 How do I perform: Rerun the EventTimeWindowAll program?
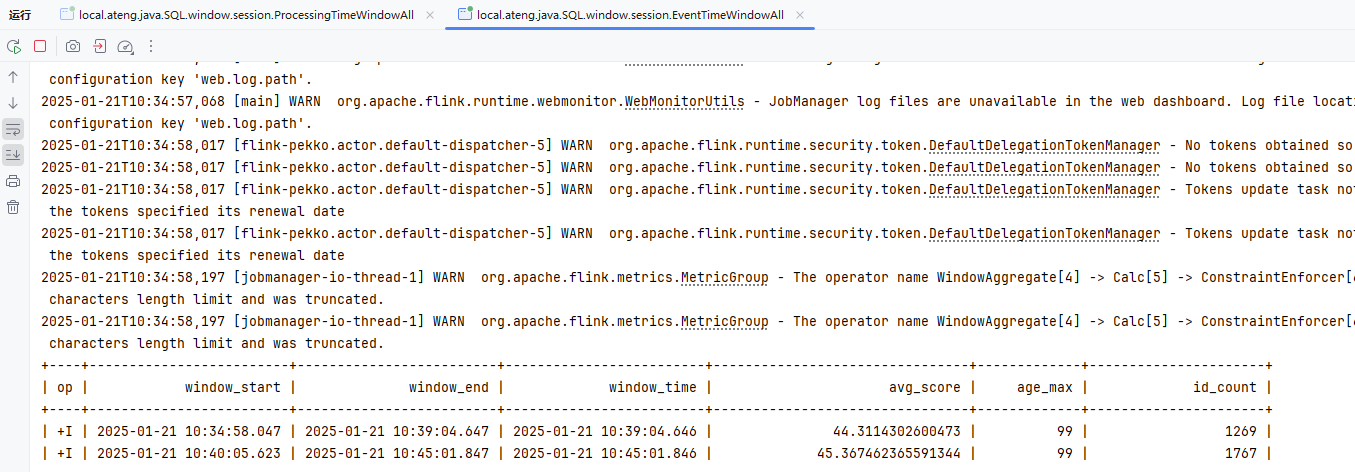point(14,46)
